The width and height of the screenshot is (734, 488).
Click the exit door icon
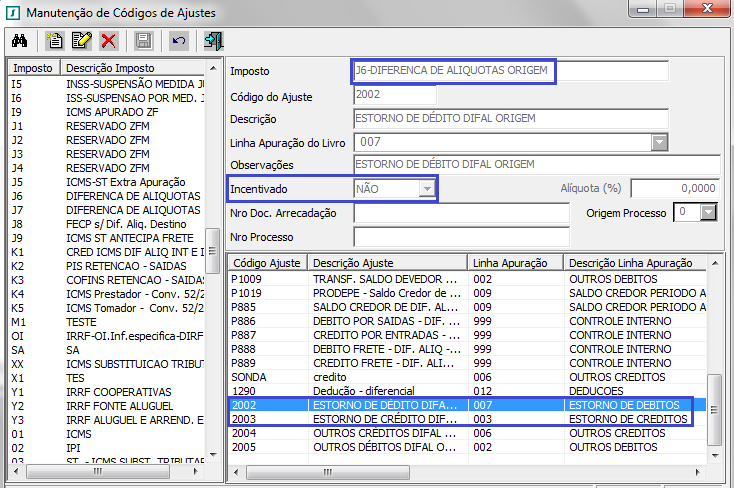click(212, 41)
